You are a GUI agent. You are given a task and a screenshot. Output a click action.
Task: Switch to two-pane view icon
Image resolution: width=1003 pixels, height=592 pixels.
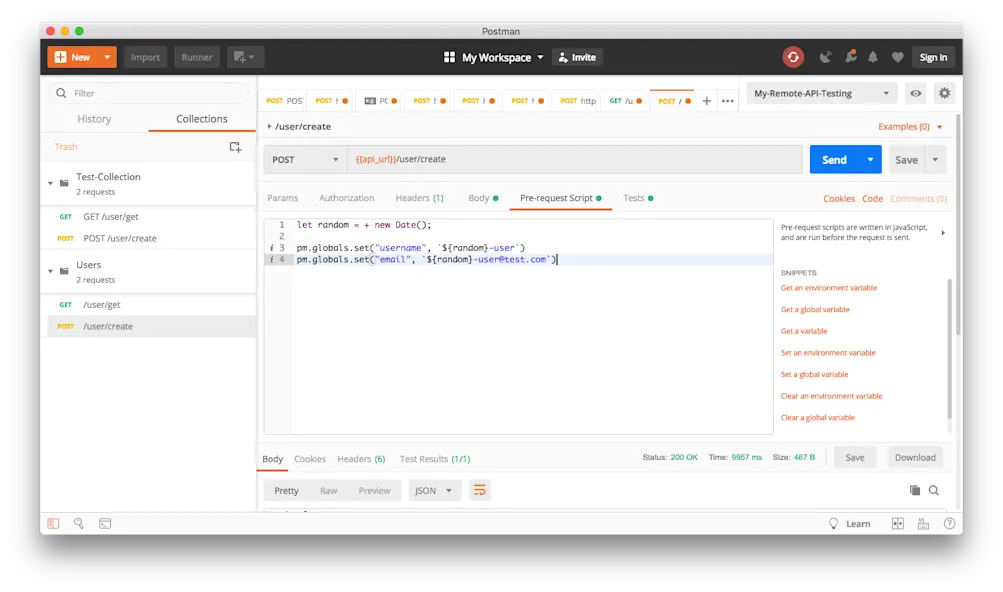(898, 524)
